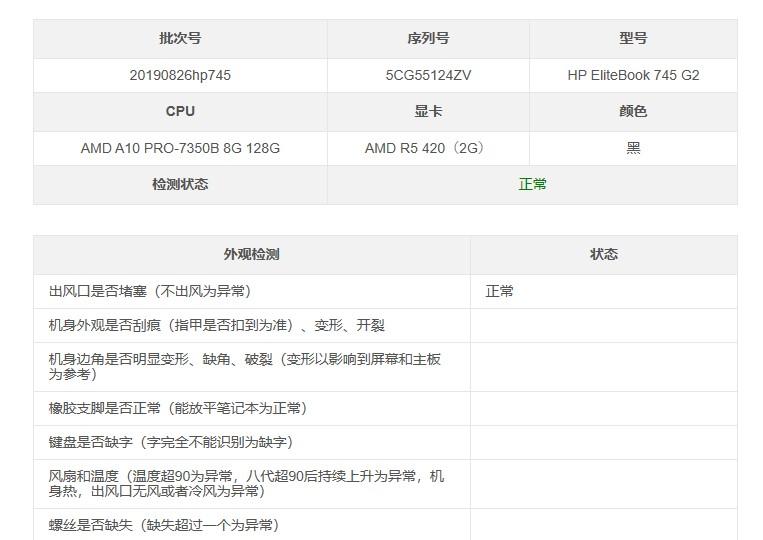Click the 批次号 column header
763x540 pixels.
[x=180, y=38]
